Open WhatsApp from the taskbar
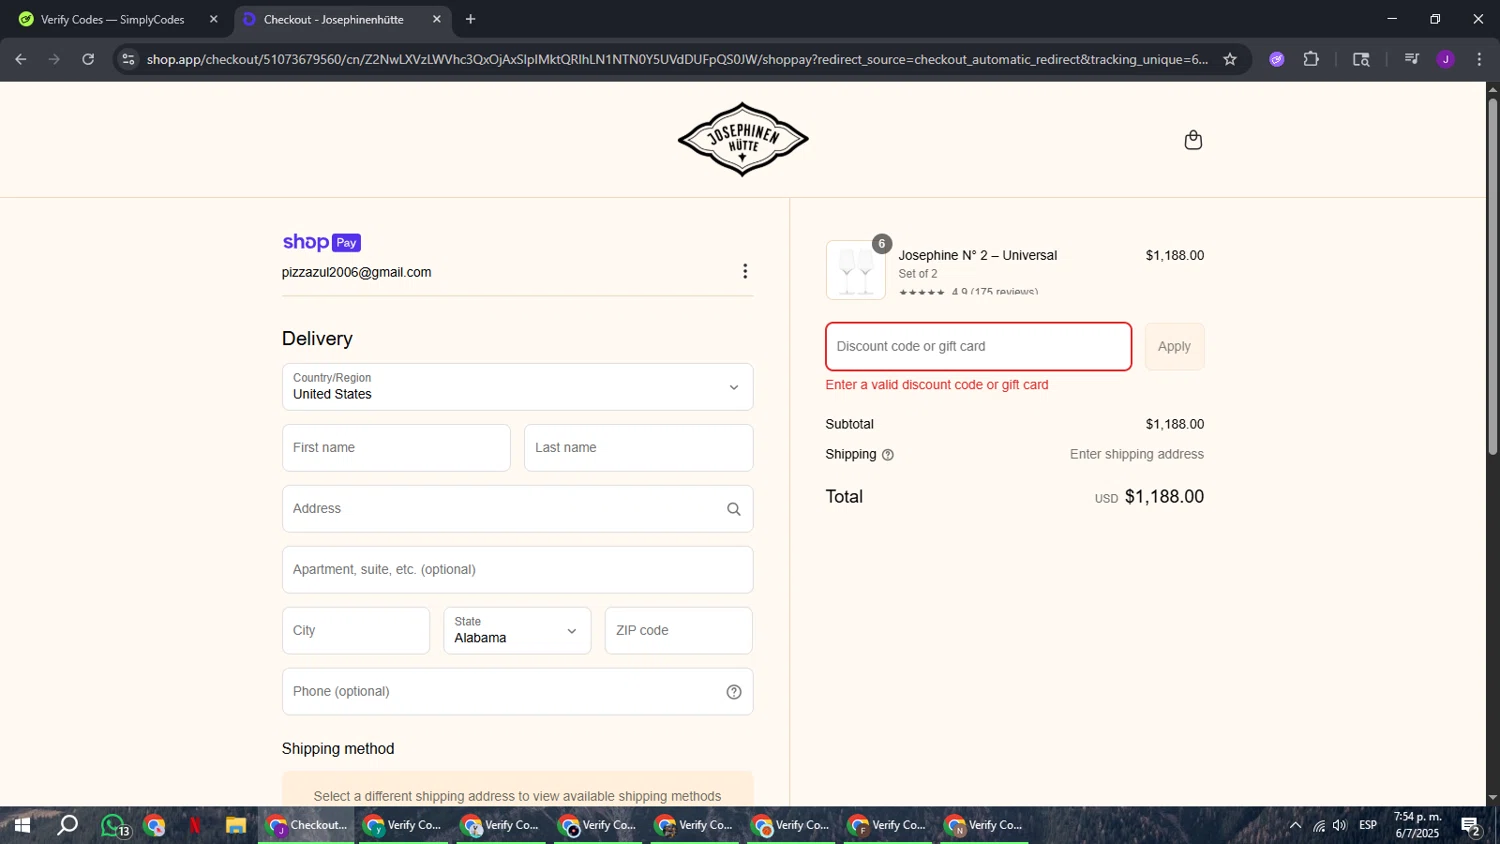Screen dimensions: 1500x844 (114, 826)
